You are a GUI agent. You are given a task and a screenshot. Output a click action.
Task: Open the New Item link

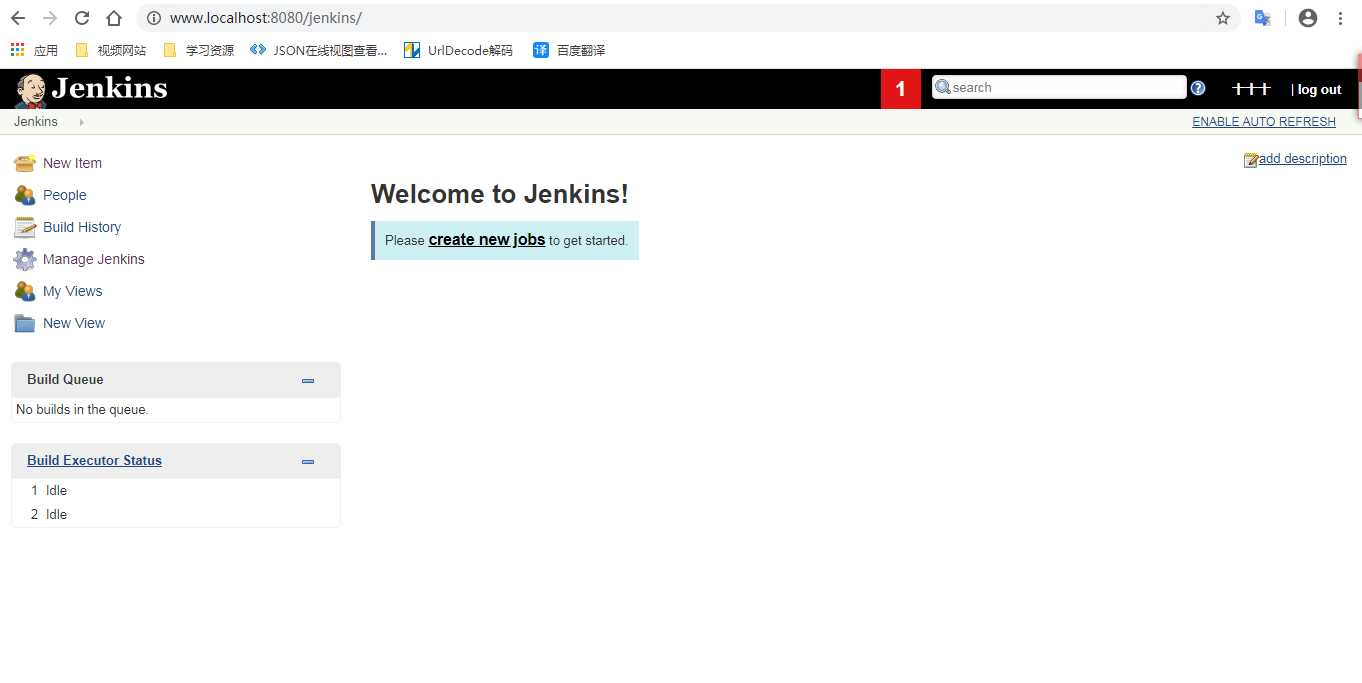(72, 163)
